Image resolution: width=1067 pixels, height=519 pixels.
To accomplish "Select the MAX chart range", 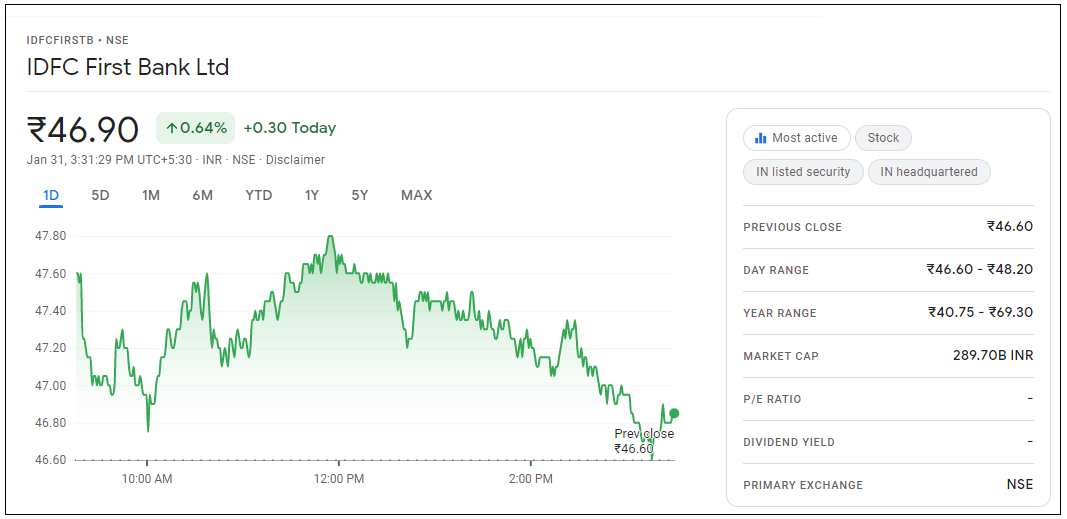I will pos(416,196).
